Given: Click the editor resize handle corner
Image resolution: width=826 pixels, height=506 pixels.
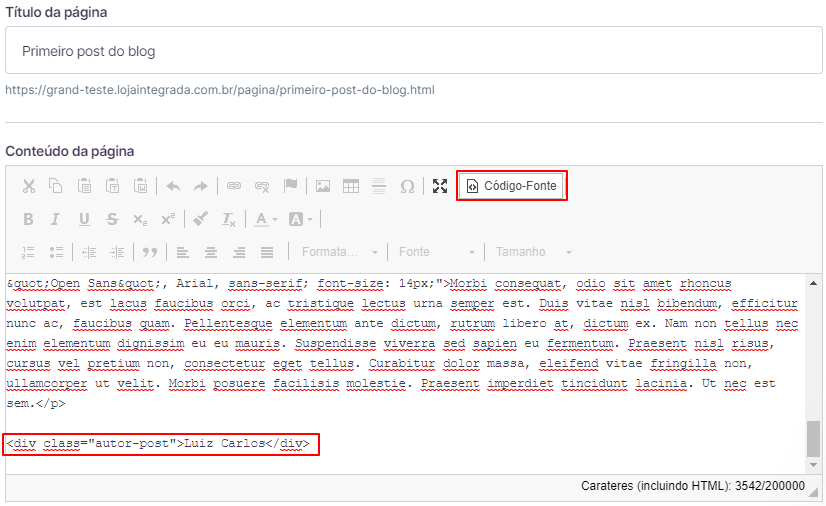Looking at the screenshot, I should pyautogui.click(x=815, y=491).
